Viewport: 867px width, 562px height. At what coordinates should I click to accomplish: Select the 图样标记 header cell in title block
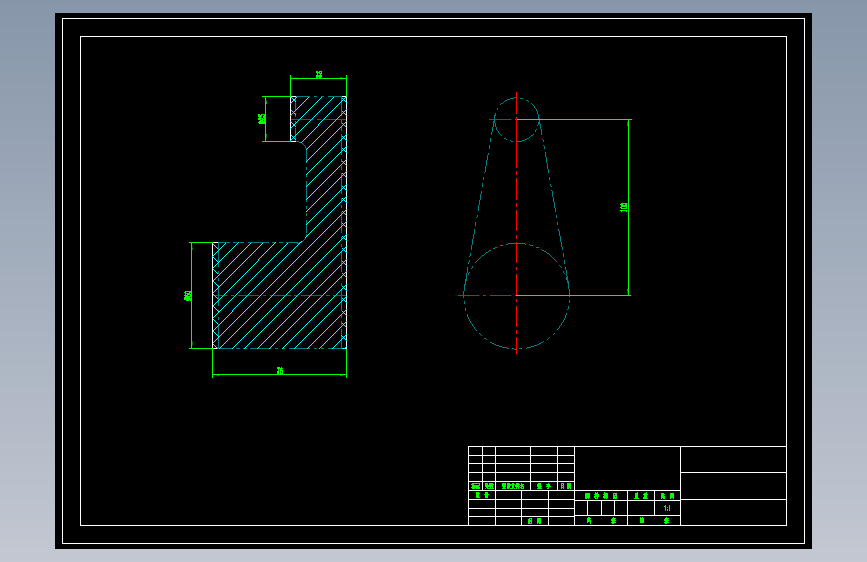click(601, 496)
